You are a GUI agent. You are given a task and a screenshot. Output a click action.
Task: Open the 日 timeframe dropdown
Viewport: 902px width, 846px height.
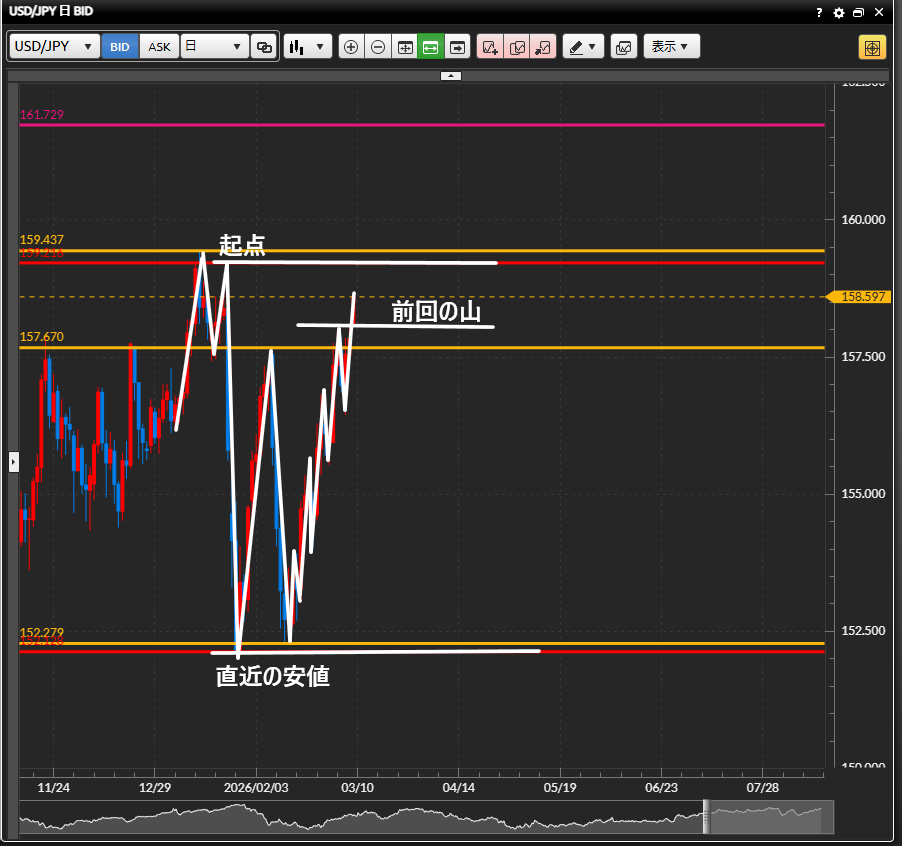point(214,47)
